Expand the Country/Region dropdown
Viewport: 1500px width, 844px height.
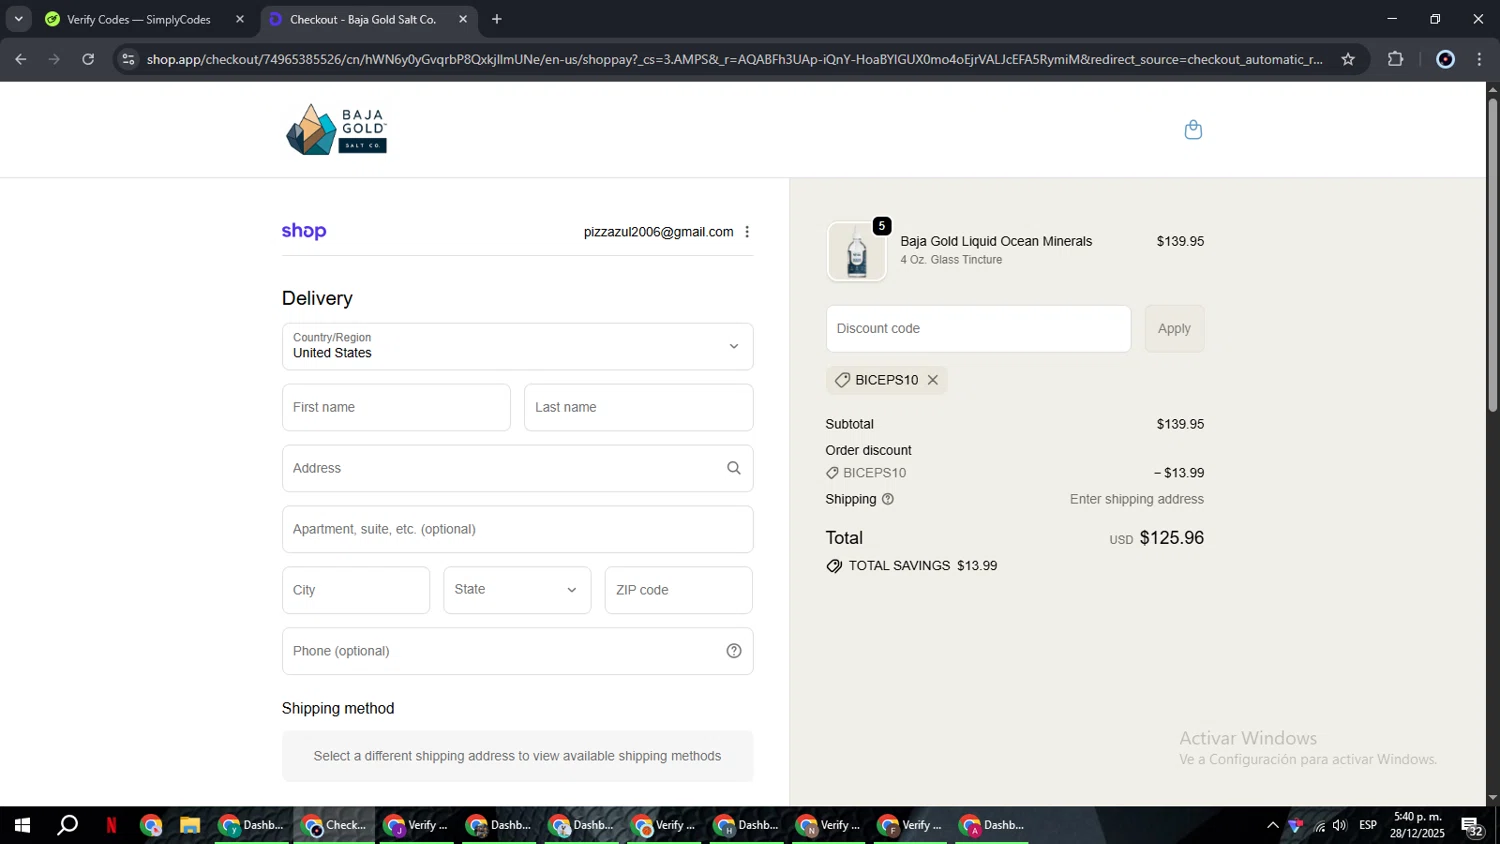coord(517,346)
